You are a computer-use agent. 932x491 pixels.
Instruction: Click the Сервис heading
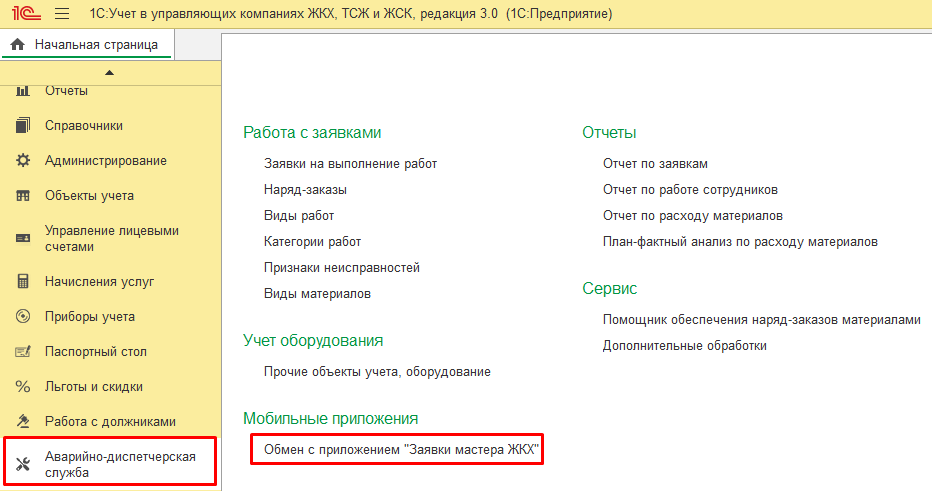(x=609, y=288)
